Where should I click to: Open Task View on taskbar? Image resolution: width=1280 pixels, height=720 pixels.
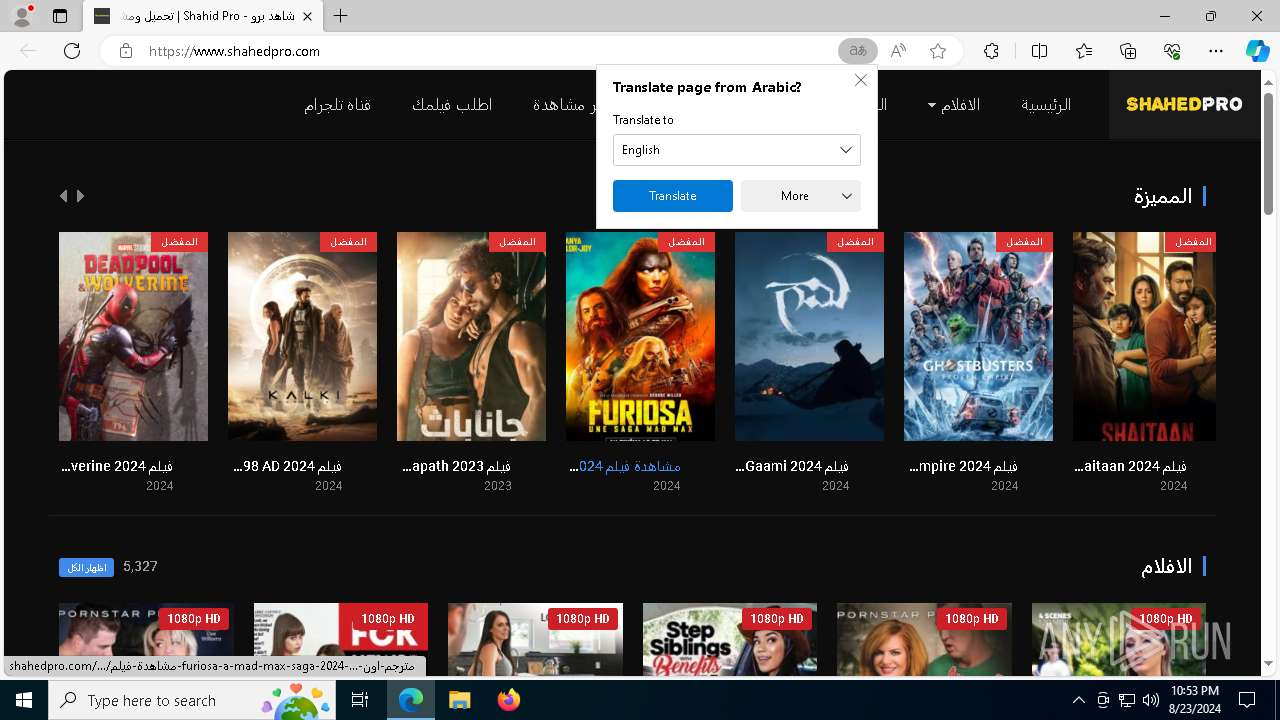[360, 700]
